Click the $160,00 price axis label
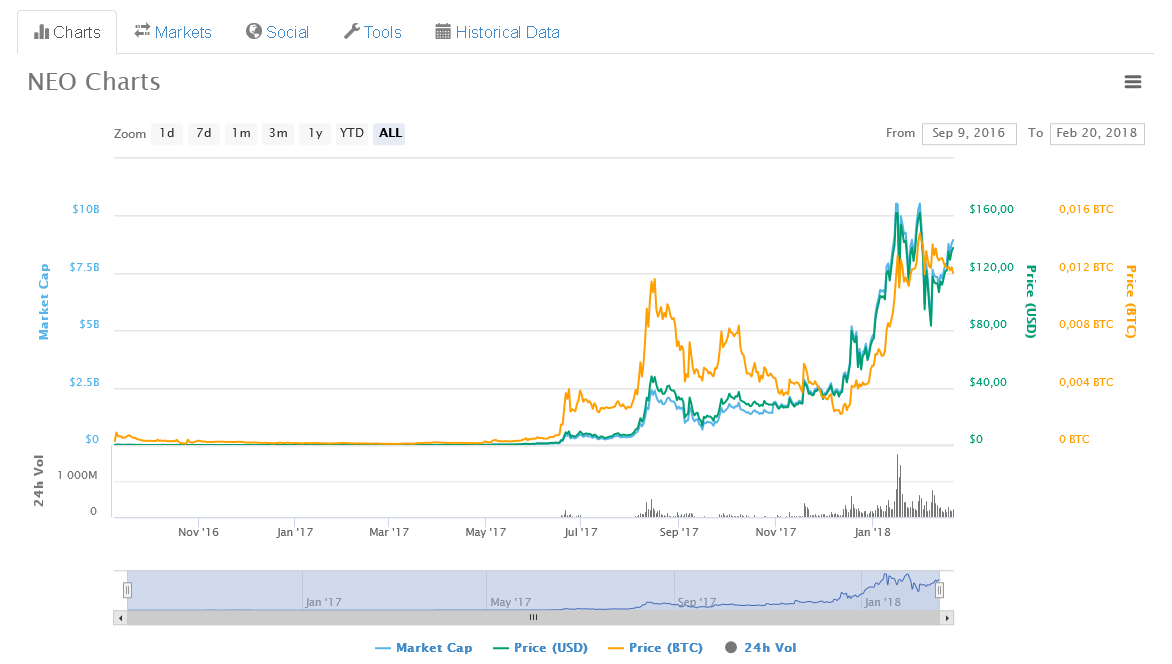Image resolution: width=1172 pixels, height=664 pixels. coord(992,209)
